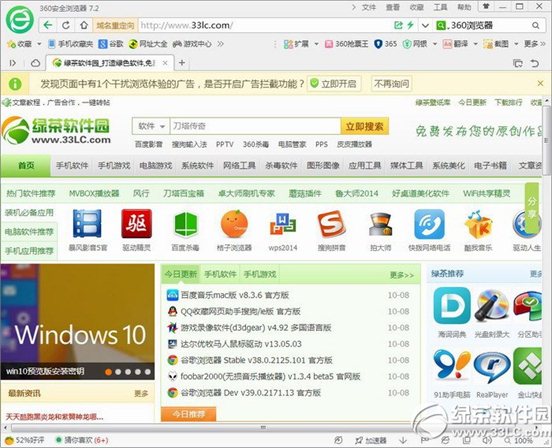Open the tab list windows icon
The width and height of the screenshot is (552, 448).
(518, 63)
